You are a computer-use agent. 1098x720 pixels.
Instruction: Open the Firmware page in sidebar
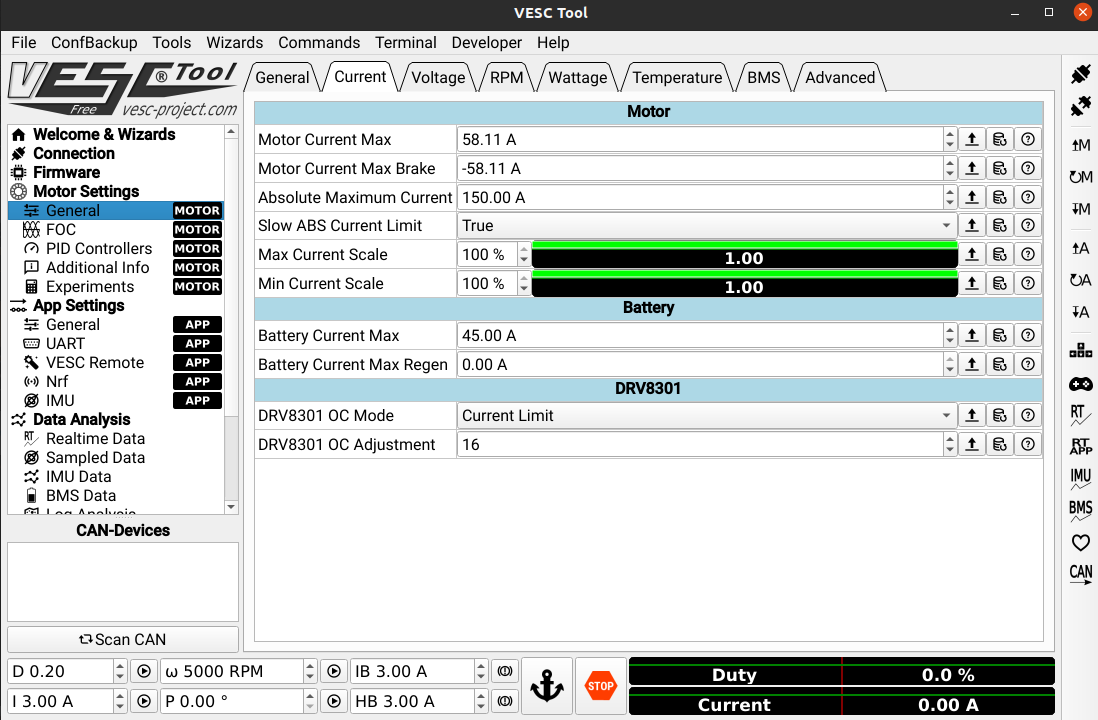coord(67,172)
